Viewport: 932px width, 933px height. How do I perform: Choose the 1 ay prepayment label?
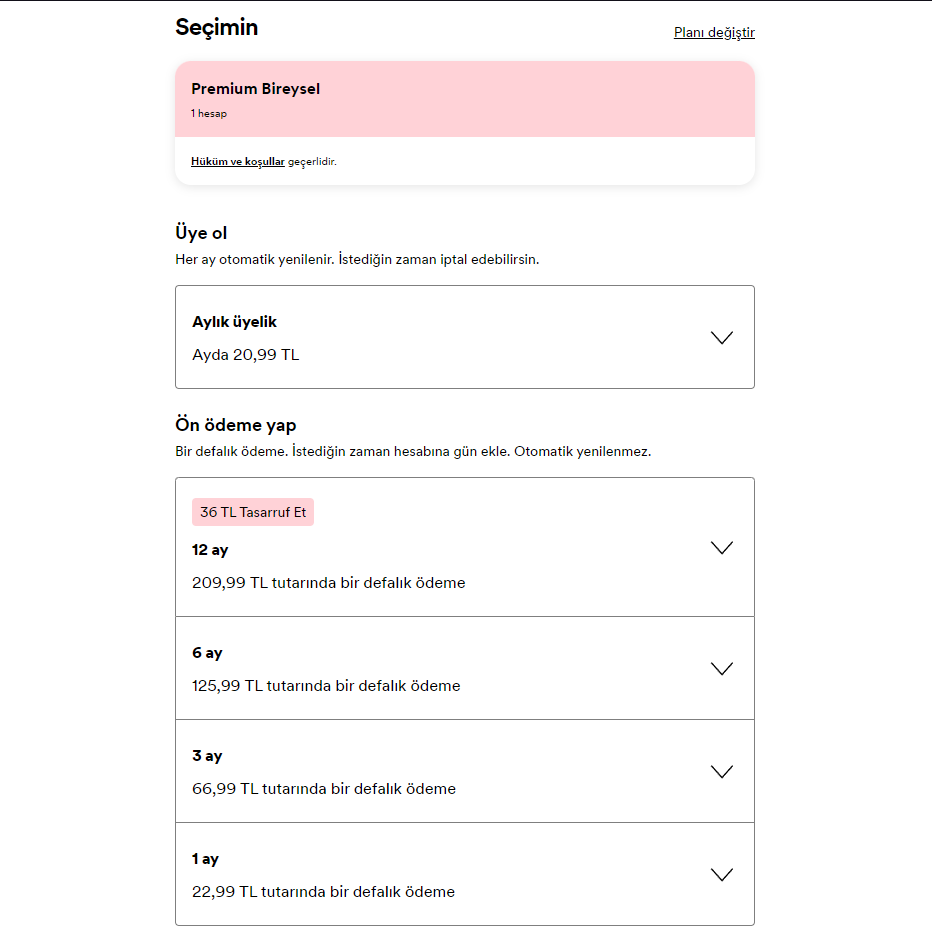tap(205, 859)
